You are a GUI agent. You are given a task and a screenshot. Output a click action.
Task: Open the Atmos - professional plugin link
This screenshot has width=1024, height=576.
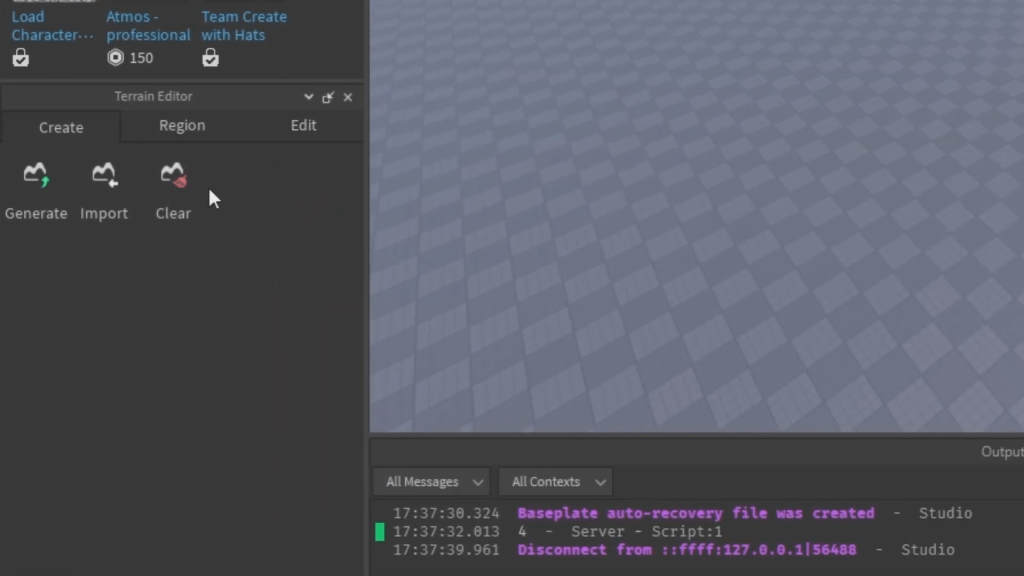(x=148, y=25)
